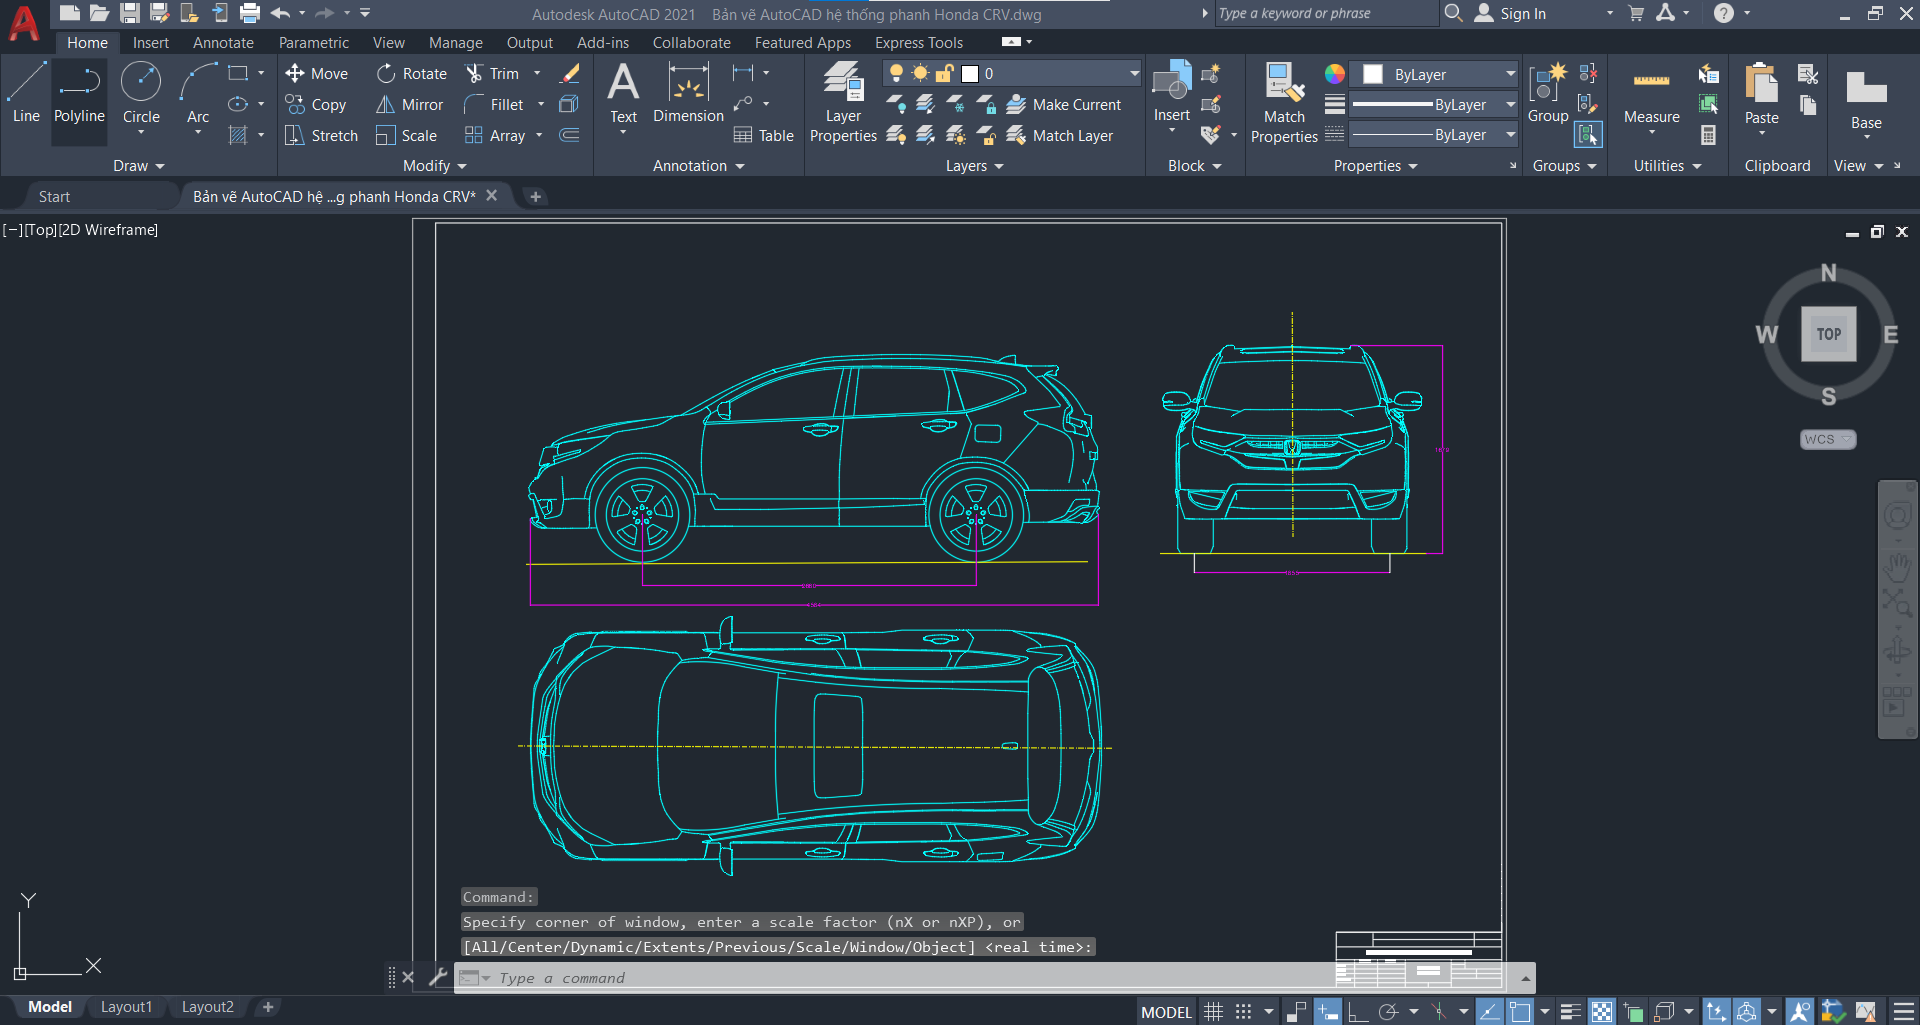Open Layer Properties manager

click(x=843, y=102)
